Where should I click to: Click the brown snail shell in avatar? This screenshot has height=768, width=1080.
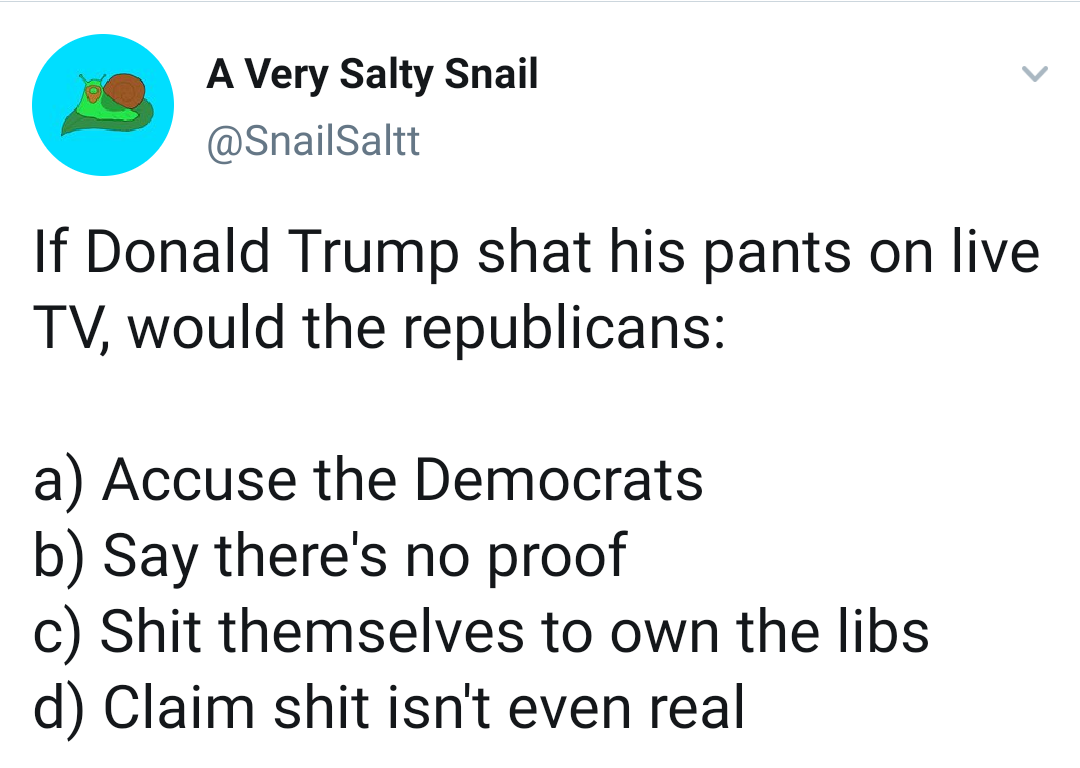tap(125, 90)
